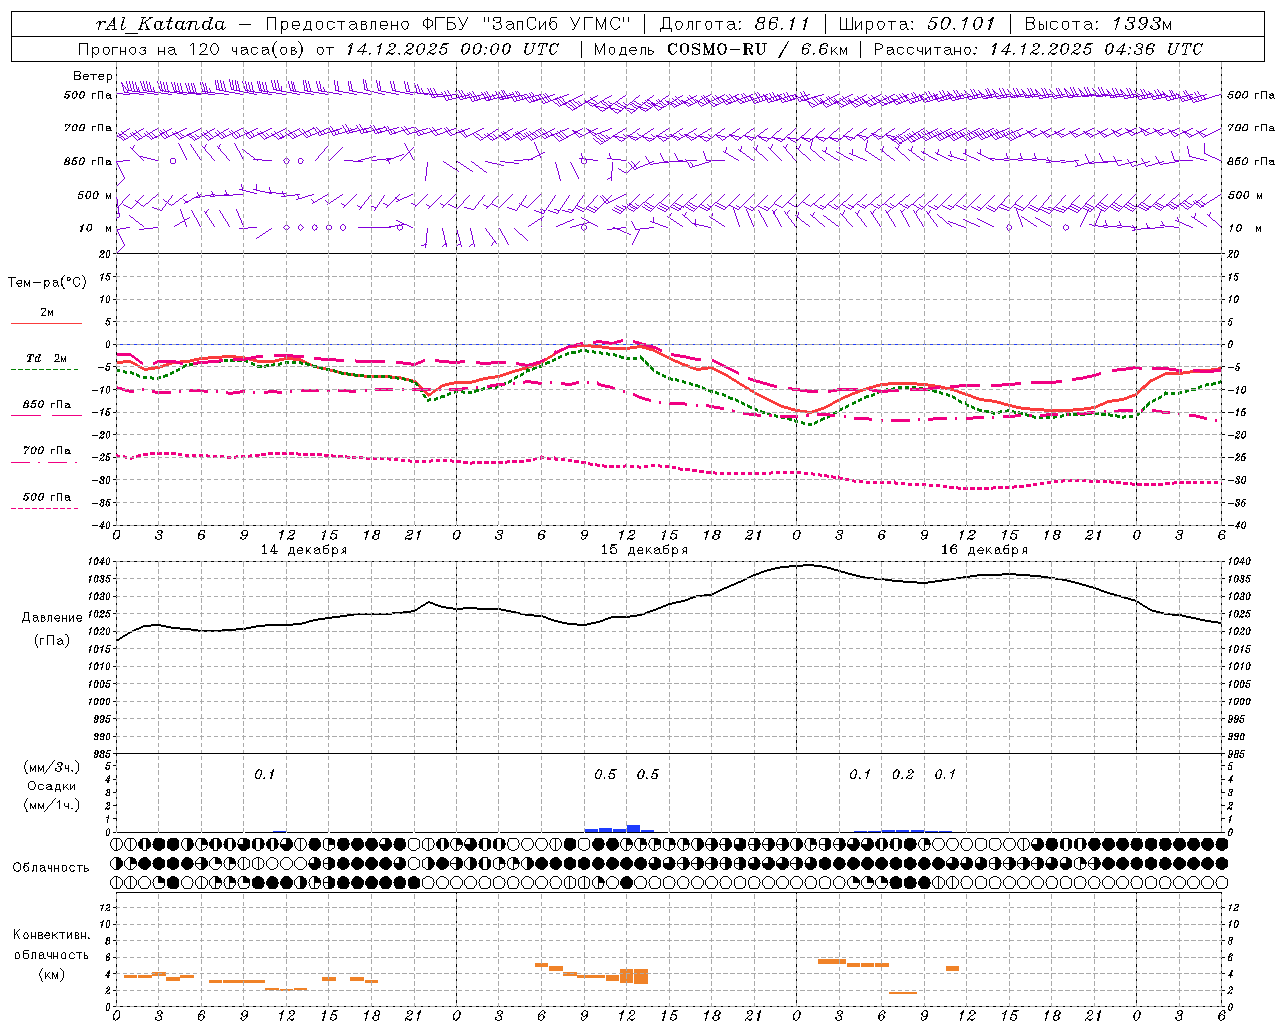Viewport: 1280px width, 1024px height.
Task: Click 700 гПа label in temperature legend
Action: (47, 450)
